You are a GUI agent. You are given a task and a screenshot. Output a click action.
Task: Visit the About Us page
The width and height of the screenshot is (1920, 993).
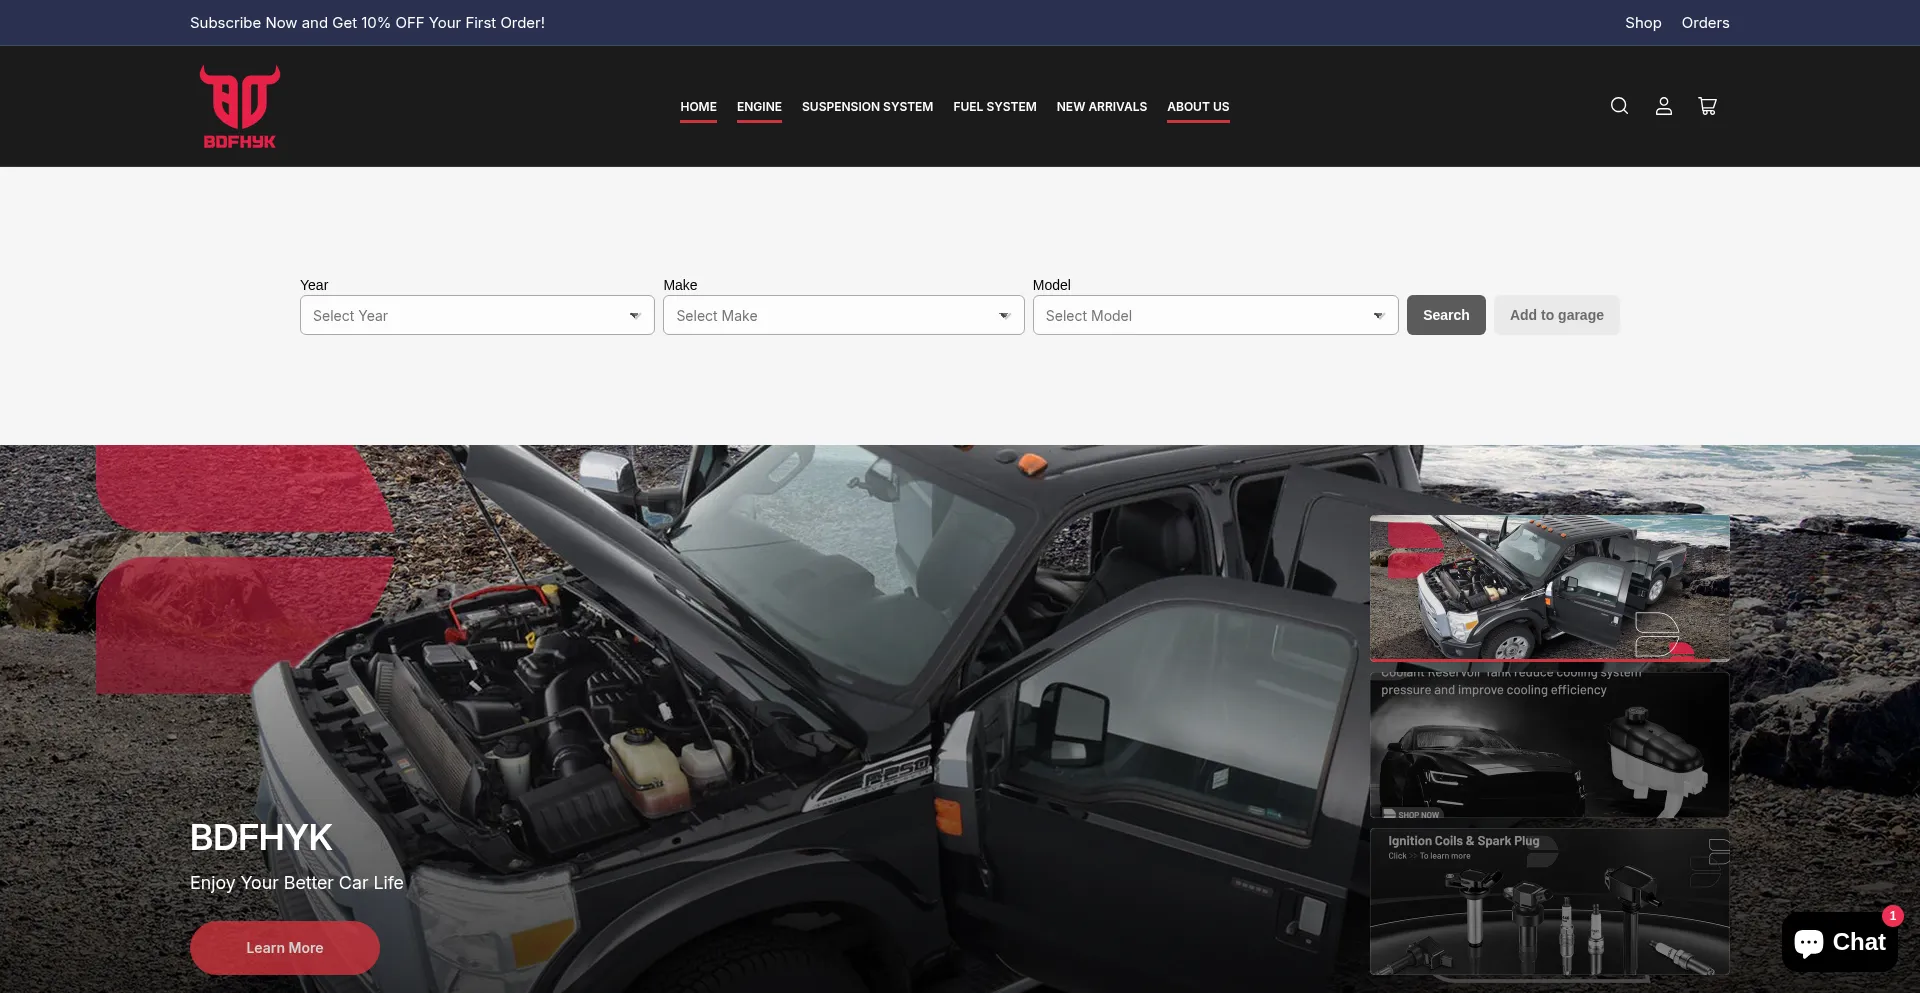point(1198,107)
